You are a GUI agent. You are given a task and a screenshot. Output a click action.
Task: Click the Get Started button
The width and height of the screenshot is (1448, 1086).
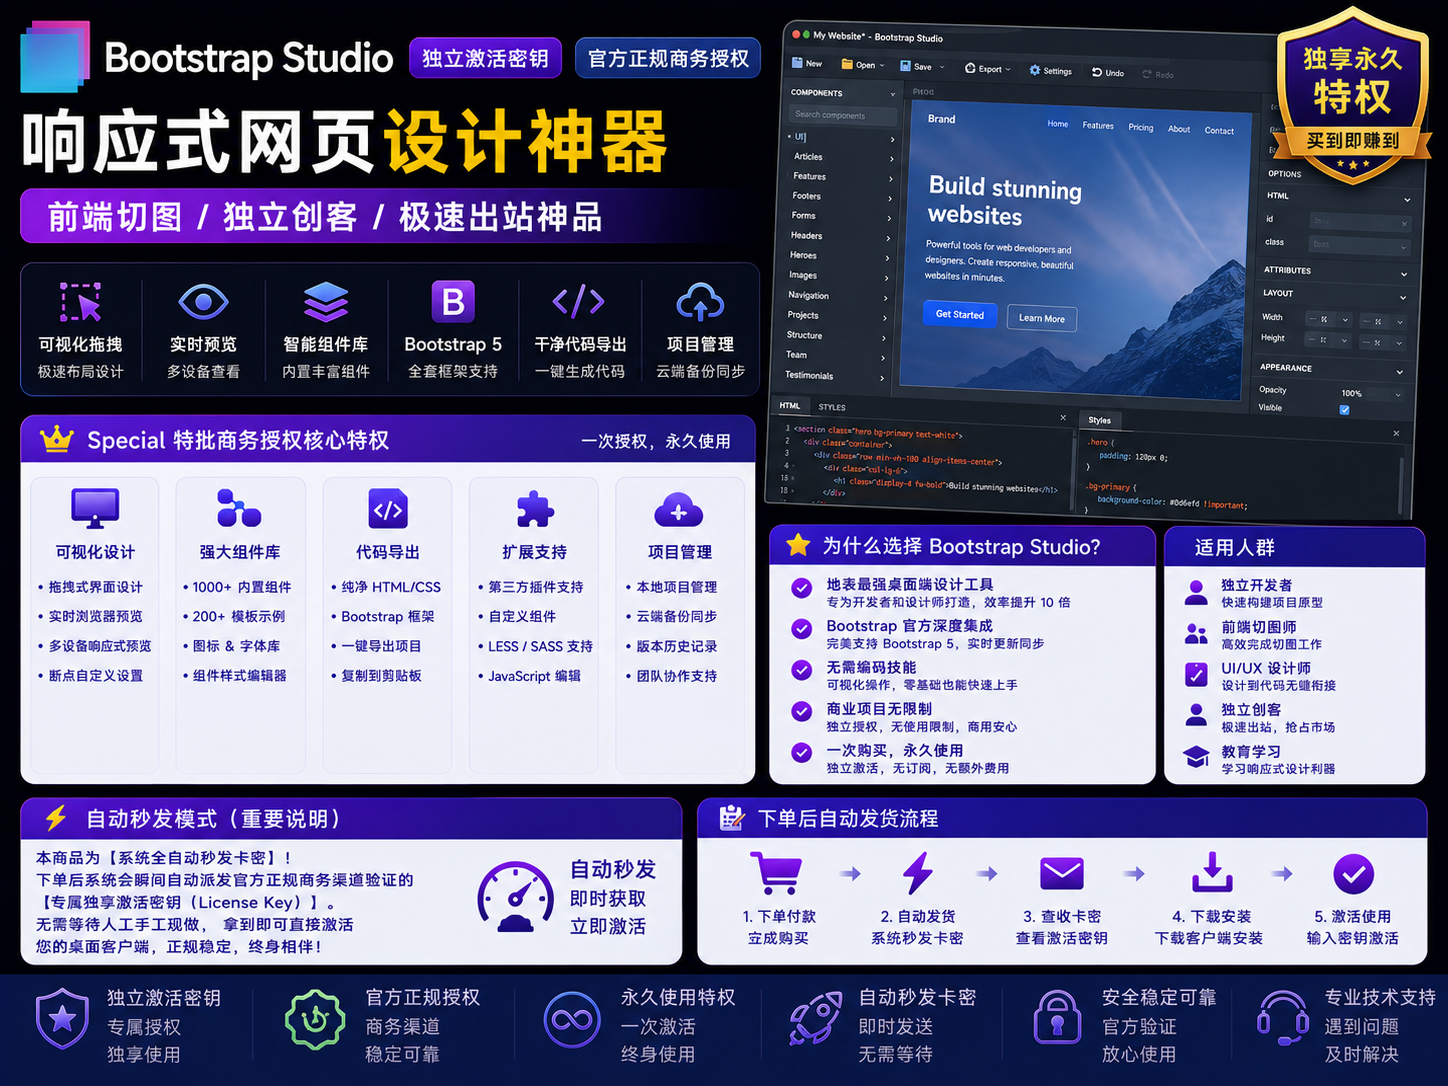click(x=960, y=314)
